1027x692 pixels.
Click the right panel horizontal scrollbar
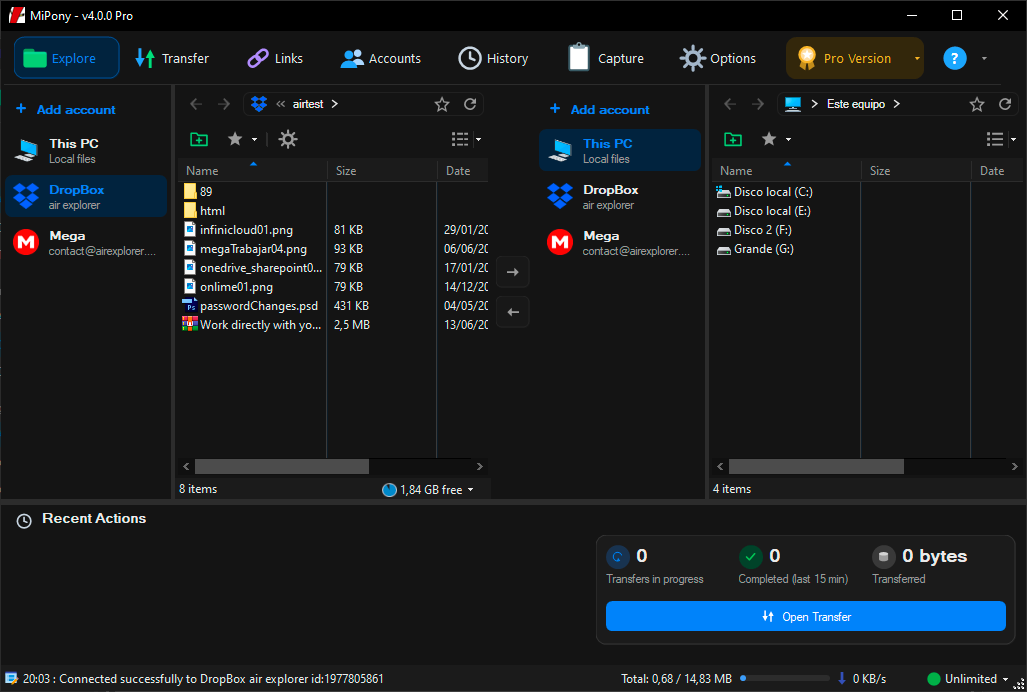pos(816,466)
